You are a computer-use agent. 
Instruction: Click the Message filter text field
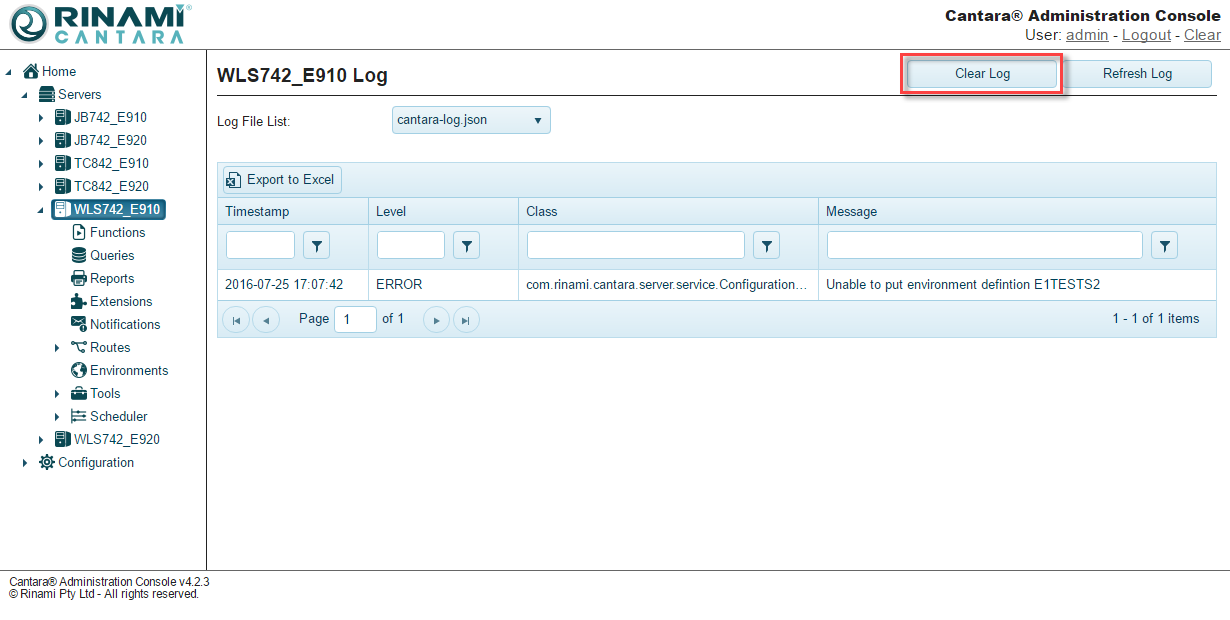[x=984, y=245]
